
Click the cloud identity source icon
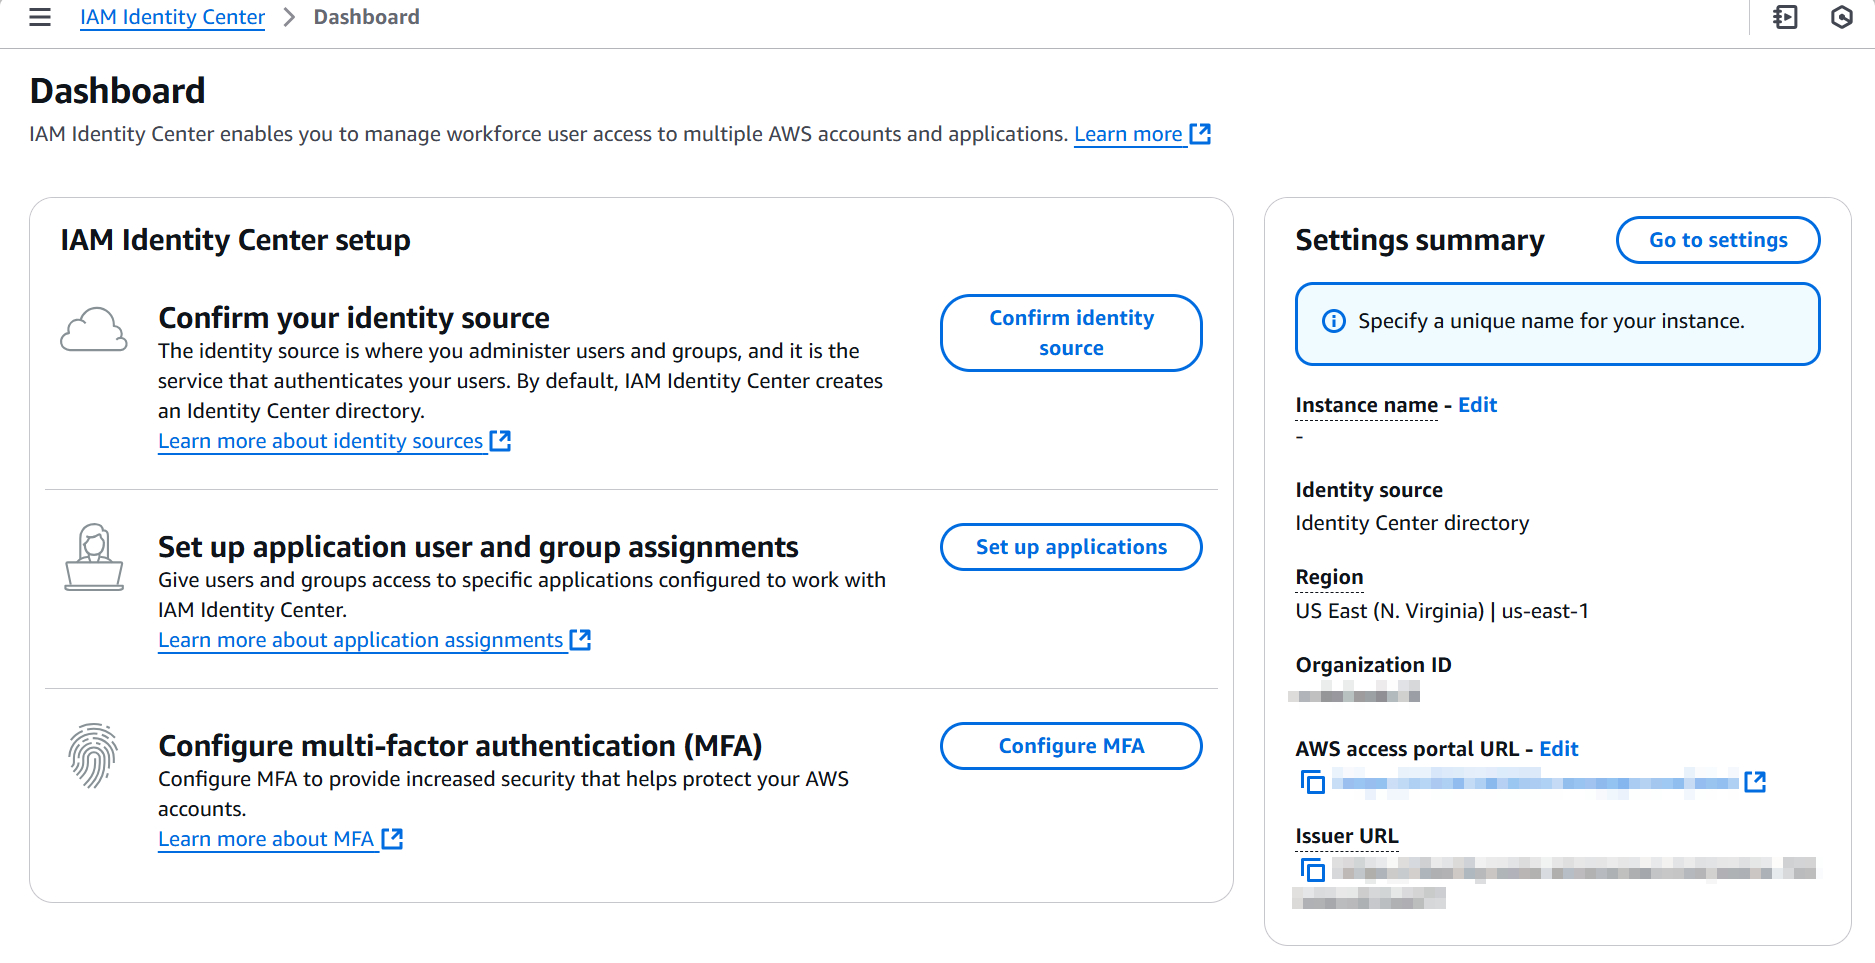tap(94, 330)
